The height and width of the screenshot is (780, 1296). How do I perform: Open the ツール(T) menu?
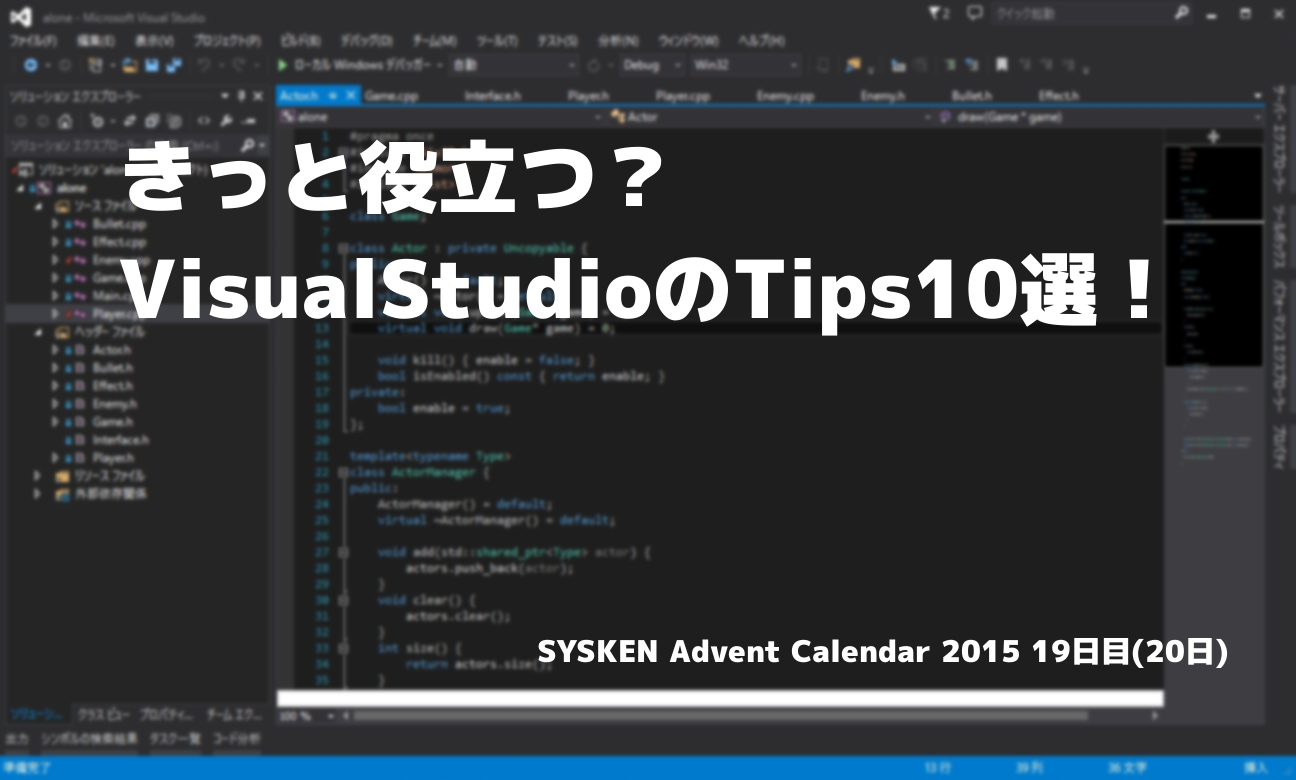point(496,40)
